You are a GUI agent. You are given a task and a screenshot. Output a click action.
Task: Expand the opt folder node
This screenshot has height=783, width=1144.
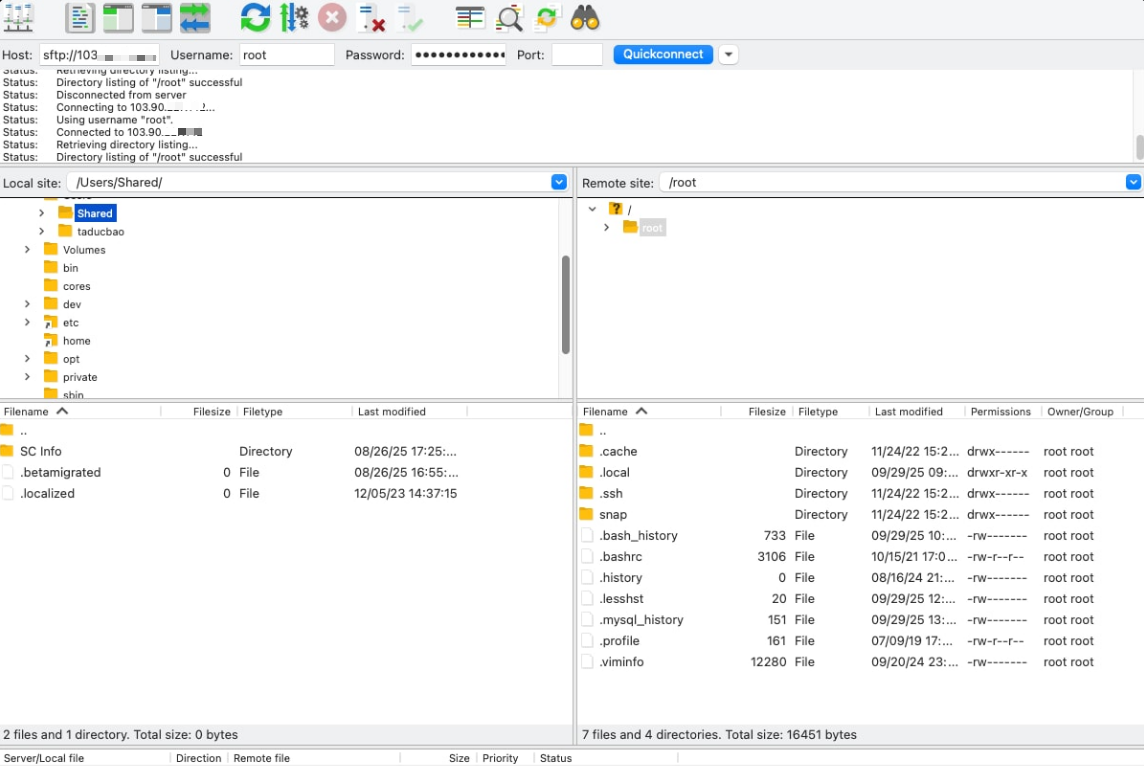27,359
